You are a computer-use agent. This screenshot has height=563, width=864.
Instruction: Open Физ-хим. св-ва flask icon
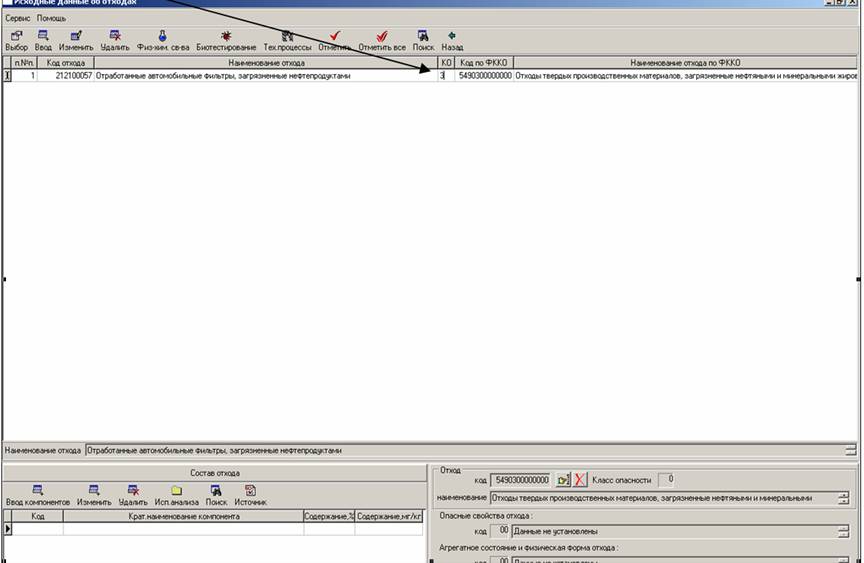click(162, 36)
